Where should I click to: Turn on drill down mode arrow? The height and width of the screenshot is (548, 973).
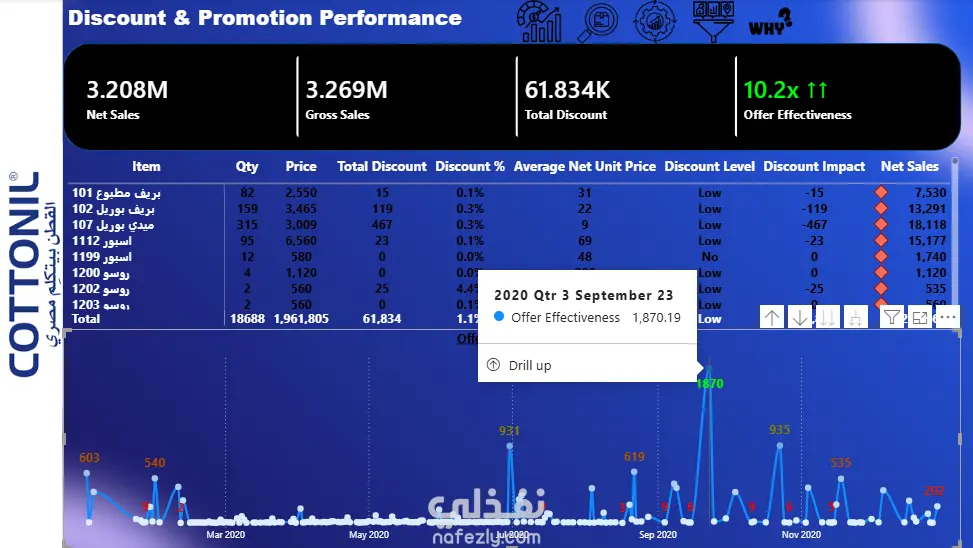tap(800, 318)
